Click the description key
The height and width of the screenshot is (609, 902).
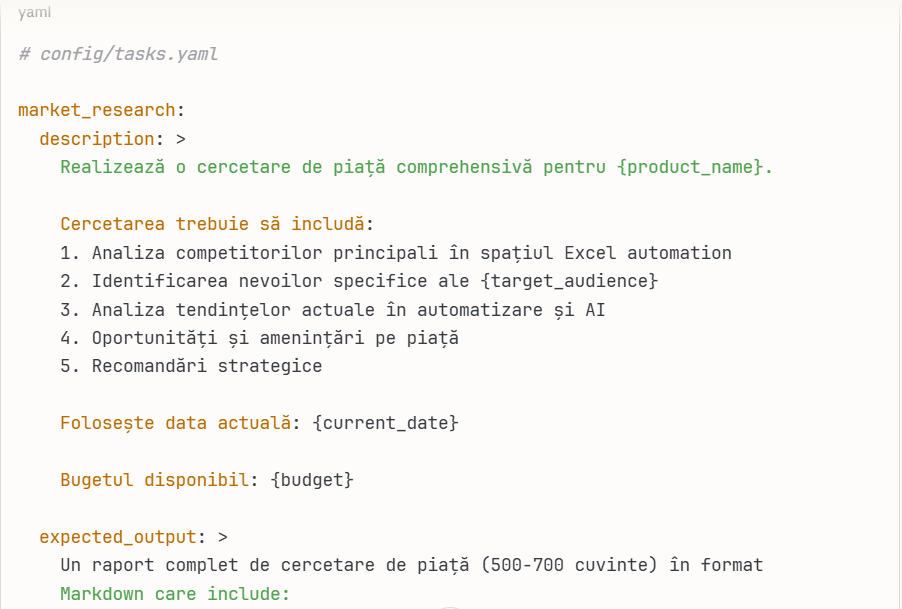(x=97, y=139)
